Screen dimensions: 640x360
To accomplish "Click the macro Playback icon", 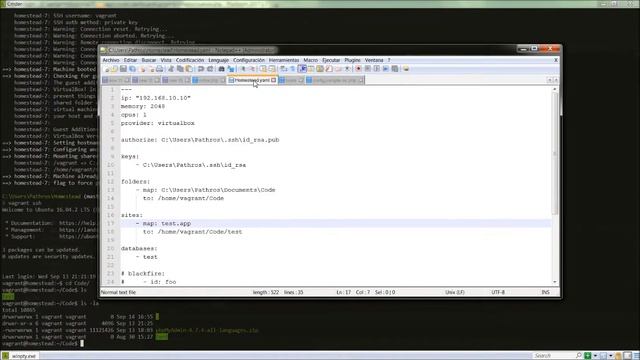I will [x=376, y=69].
